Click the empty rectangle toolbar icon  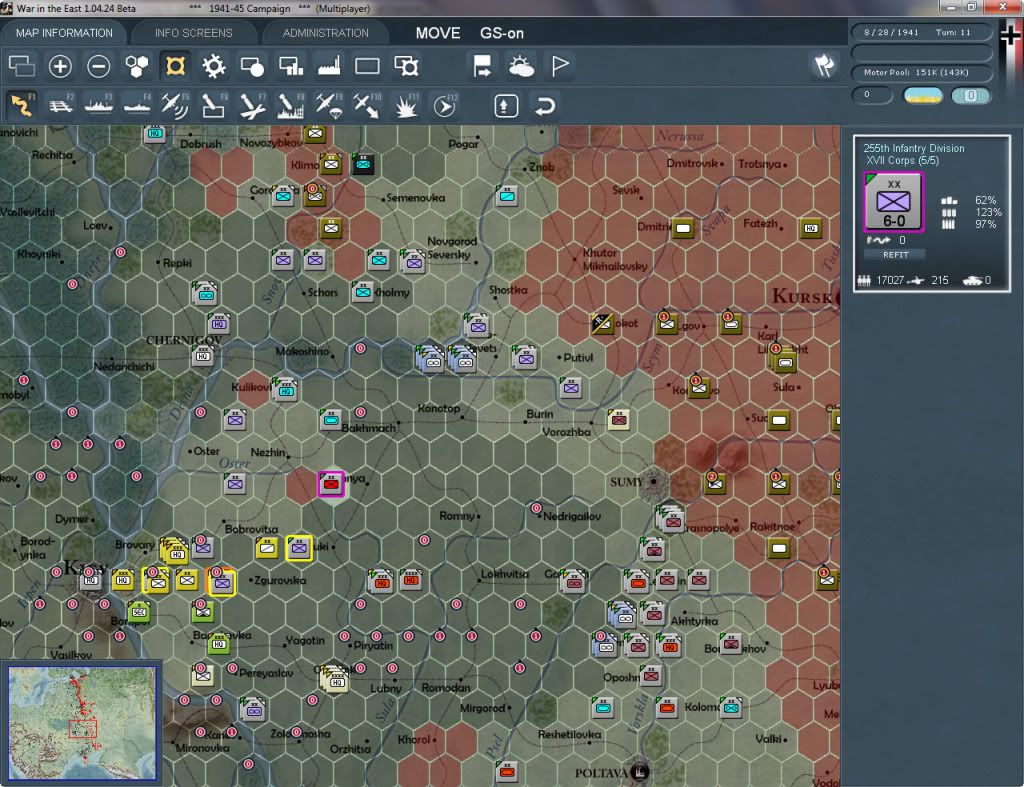(x=367, y=66)
